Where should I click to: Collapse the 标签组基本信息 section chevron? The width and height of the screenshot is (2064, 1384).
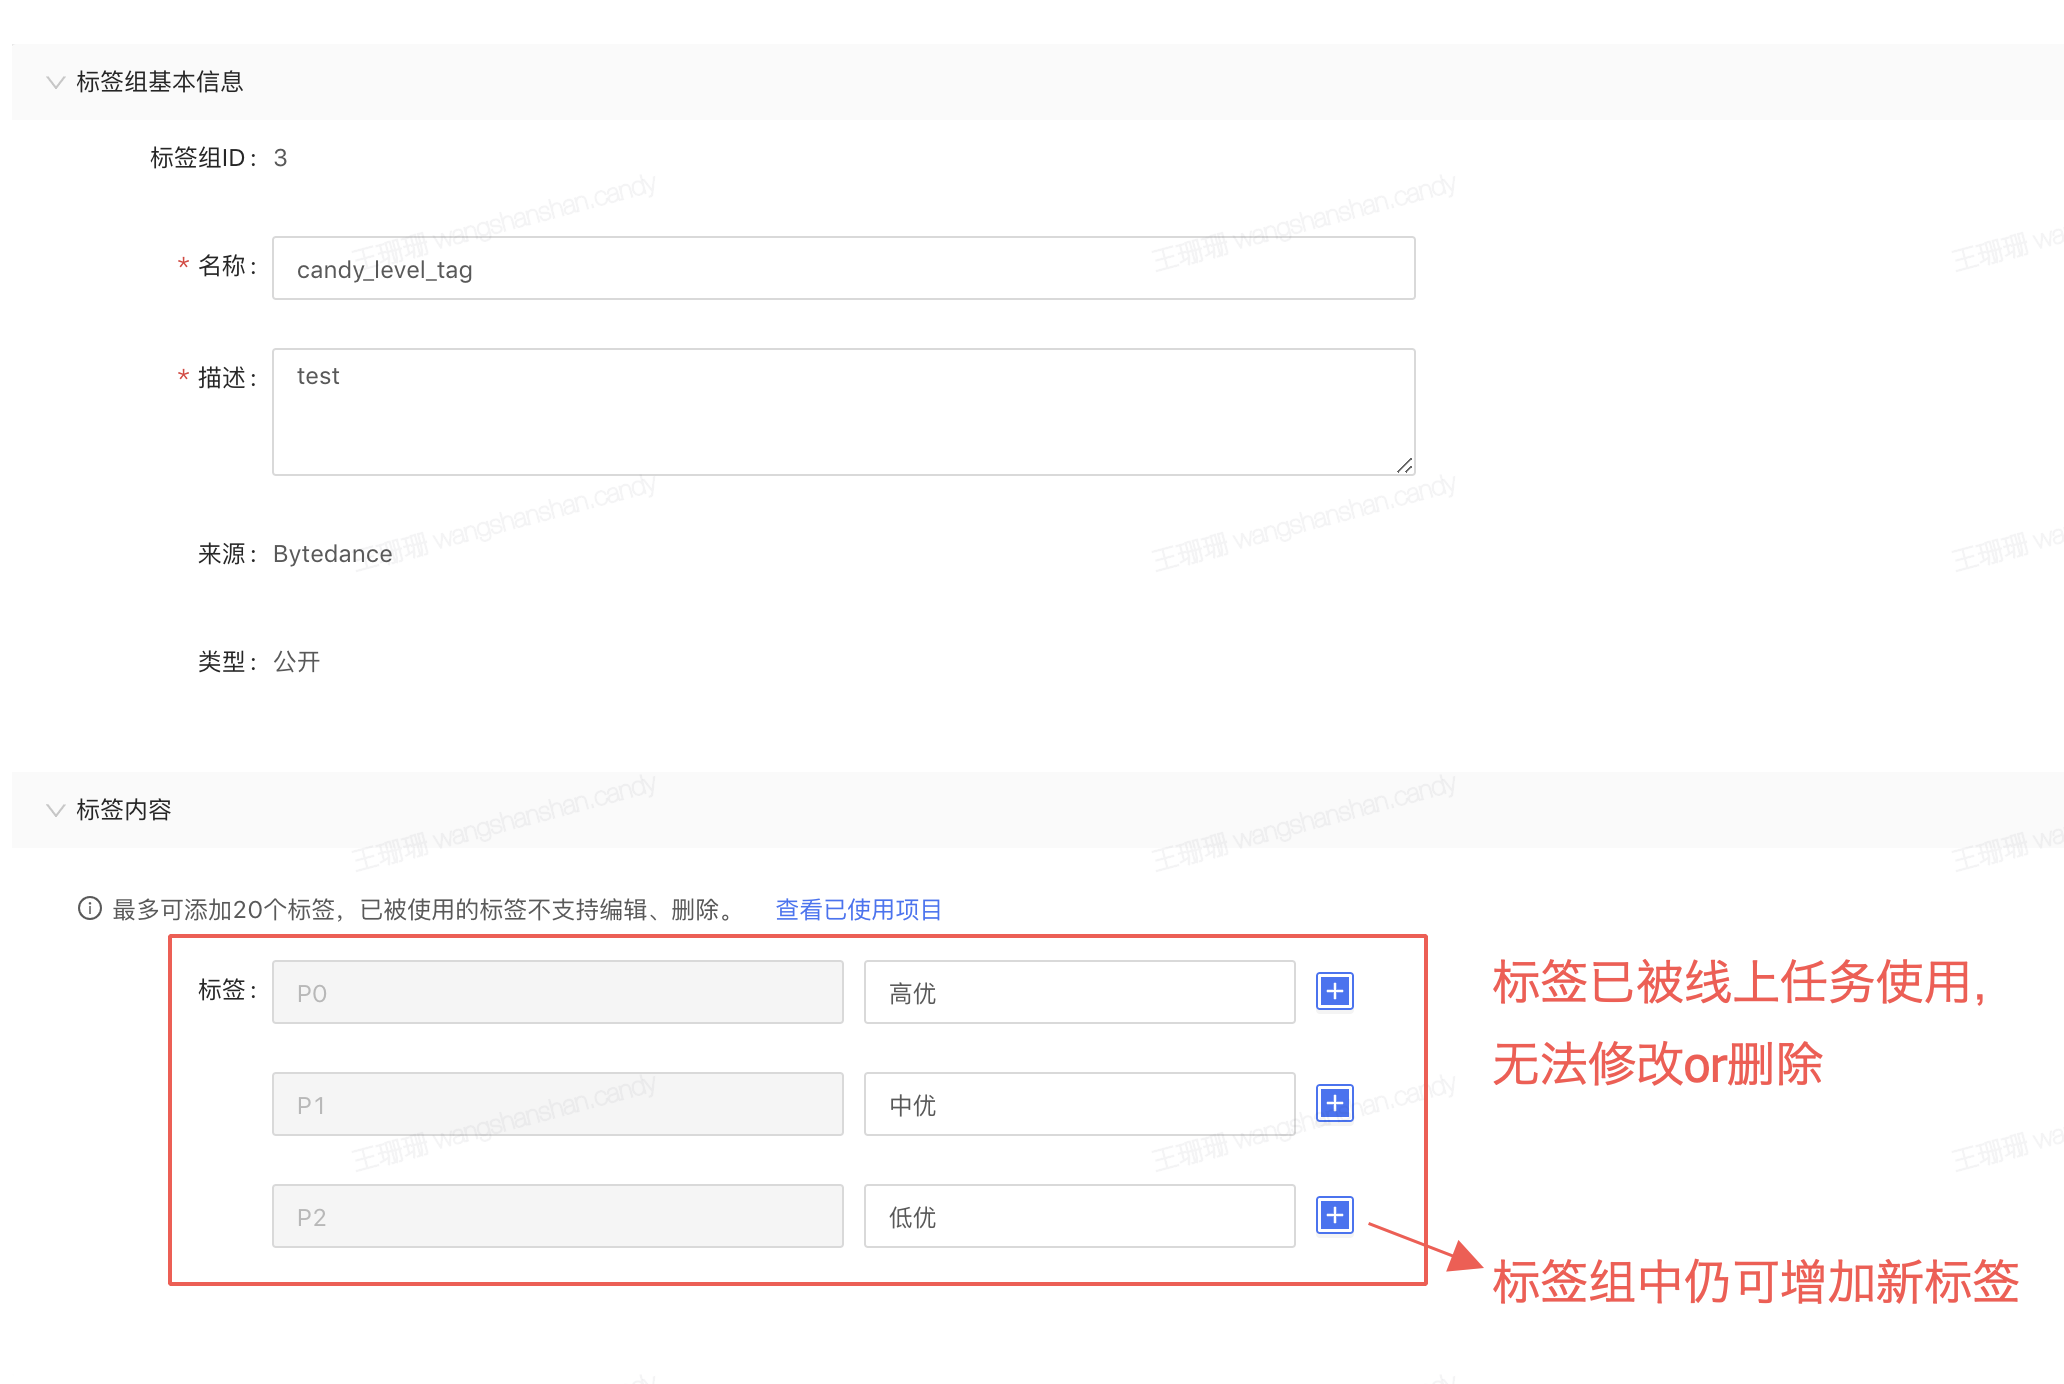point(56,82)
